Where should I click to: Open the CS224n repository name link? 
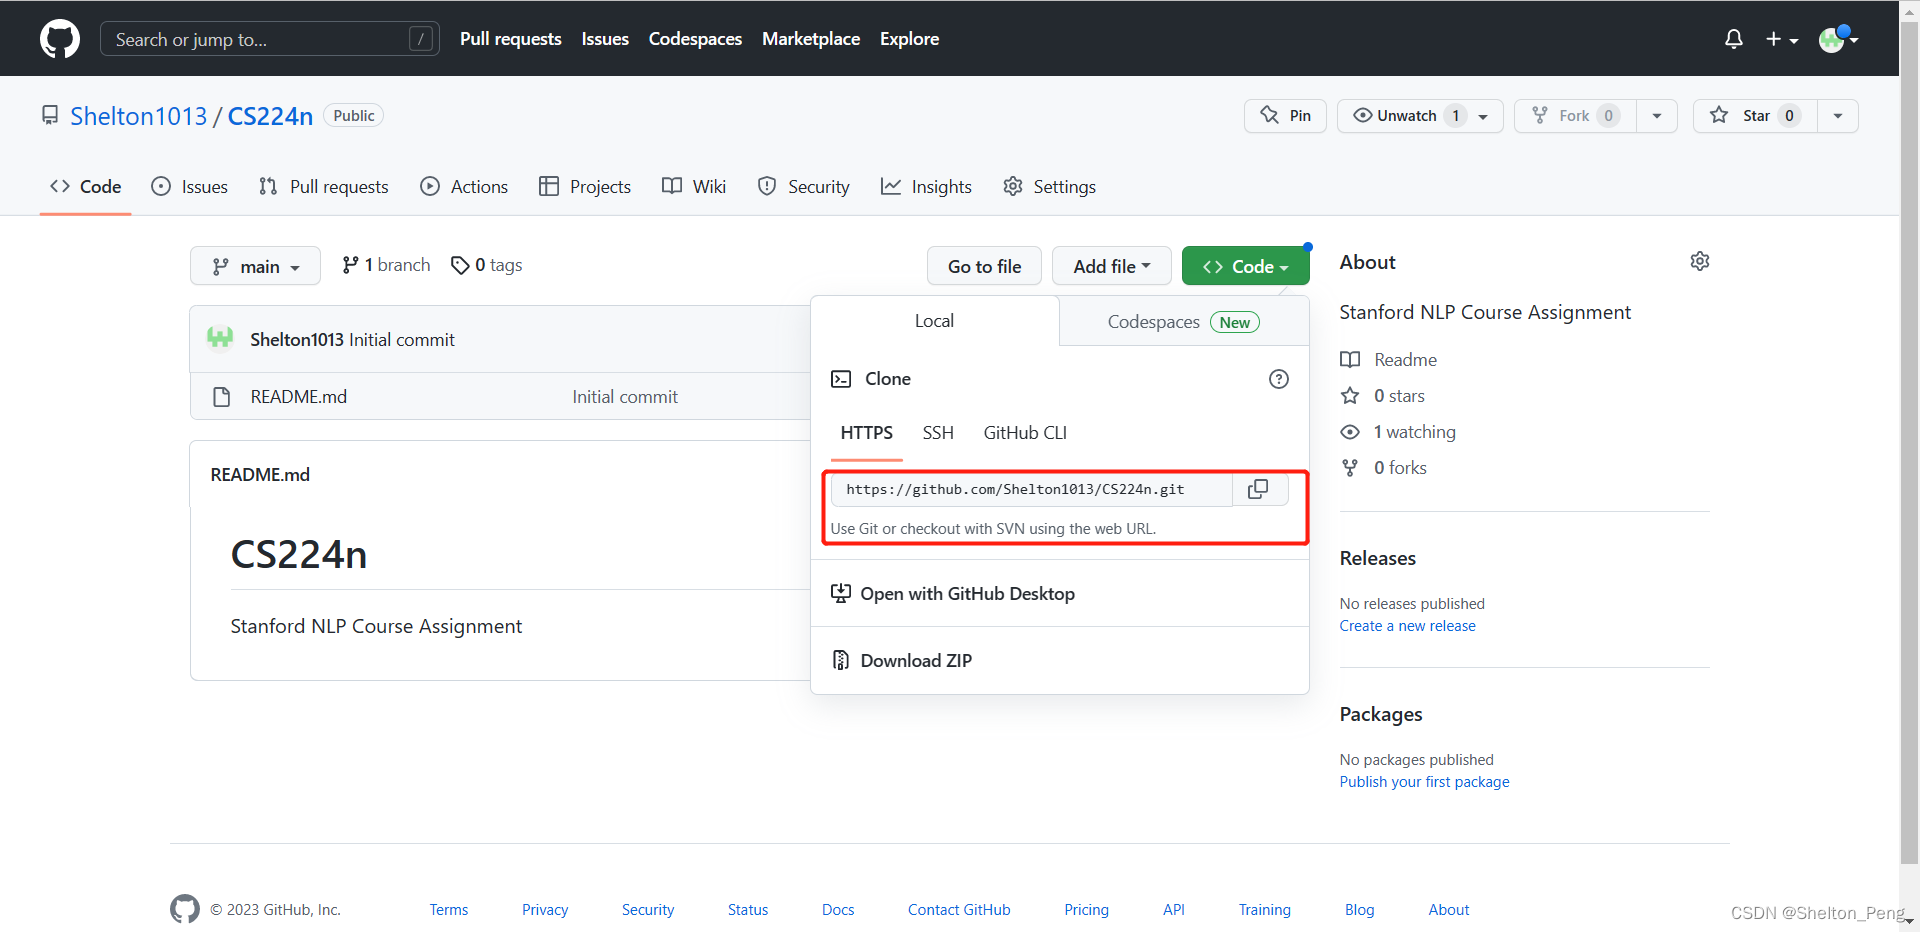click(x=270, y=116)
